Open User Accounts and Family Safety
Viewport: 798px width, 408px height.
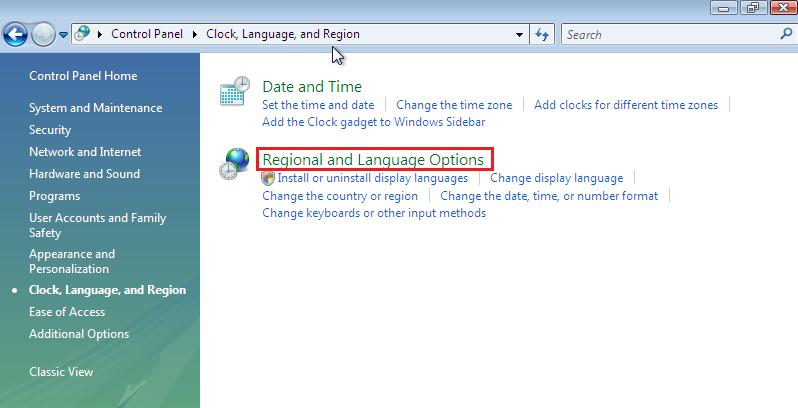coord(98,225)
